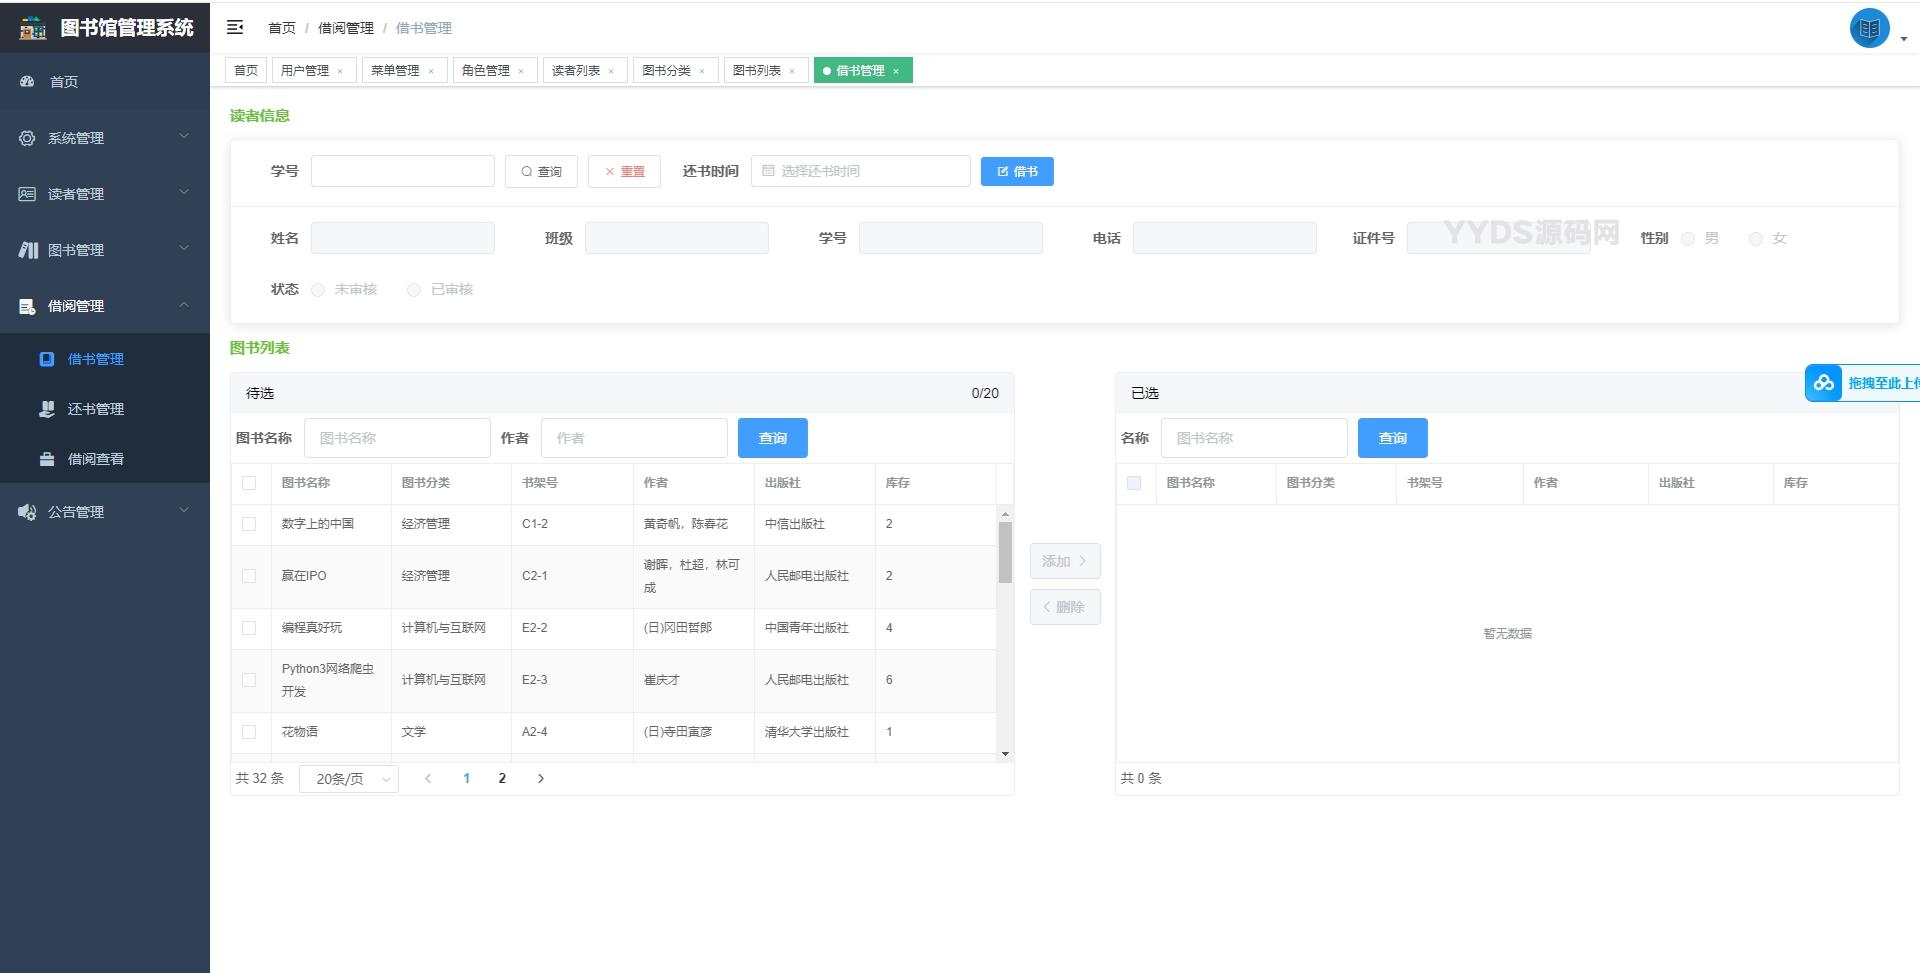Open the 20条/页 page size dropdown

[x=349, y=779]
